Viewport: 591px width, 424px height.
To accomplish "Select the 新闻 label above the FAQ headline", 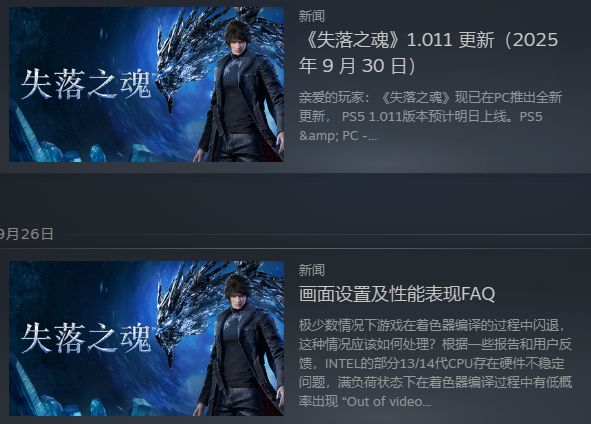I will 312,270.
